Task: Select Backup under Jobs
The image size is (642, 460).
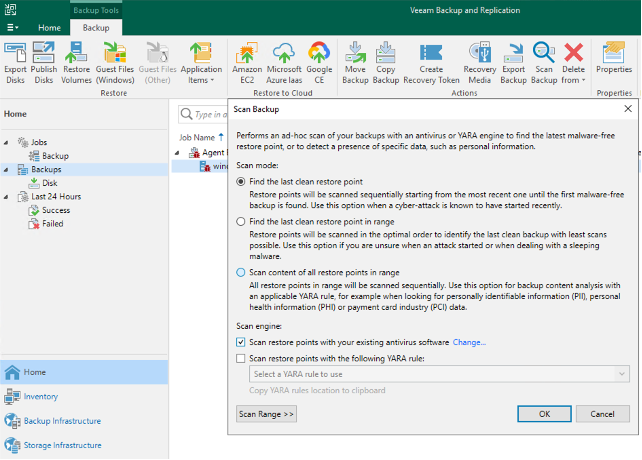Action: (55, 156)
